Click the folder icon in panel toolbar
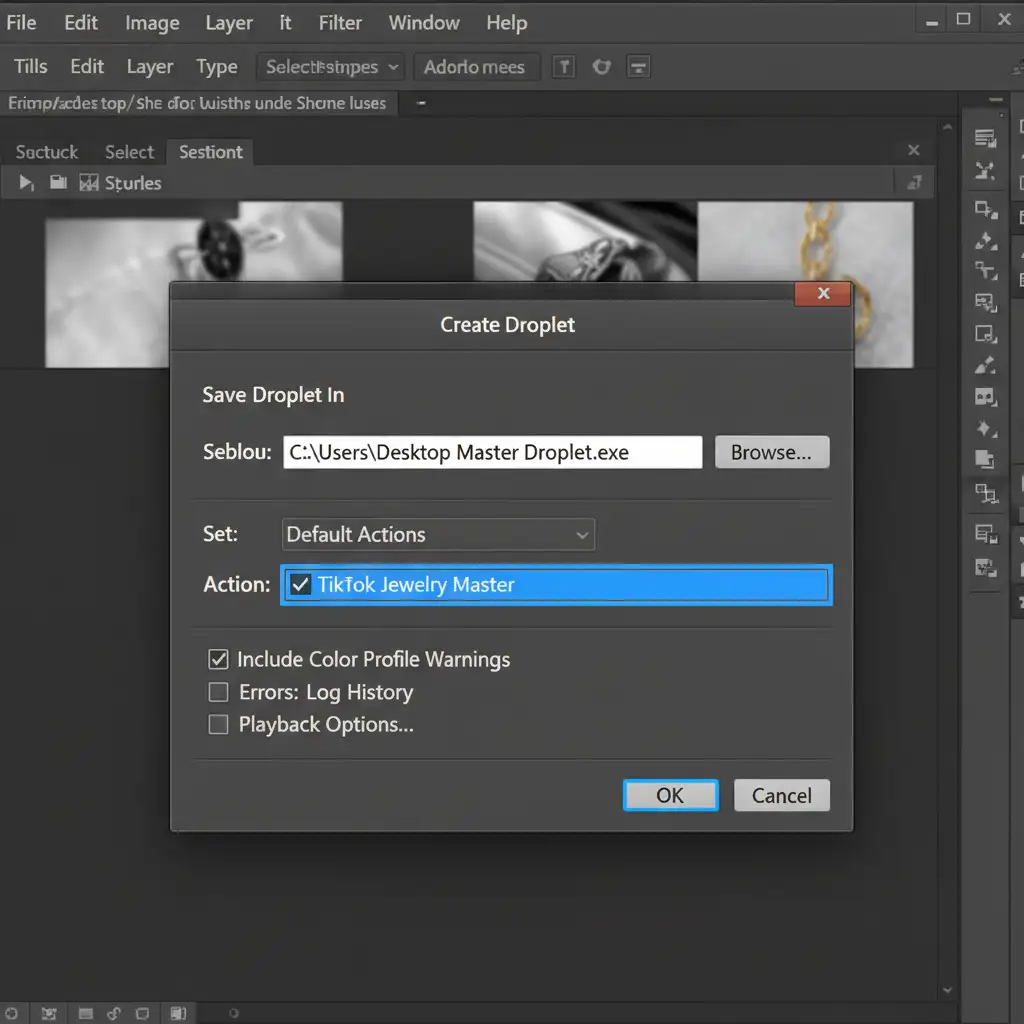The height and width of the screenshot is (1024, 1024). pyautogui.click(x=59, y=182)
